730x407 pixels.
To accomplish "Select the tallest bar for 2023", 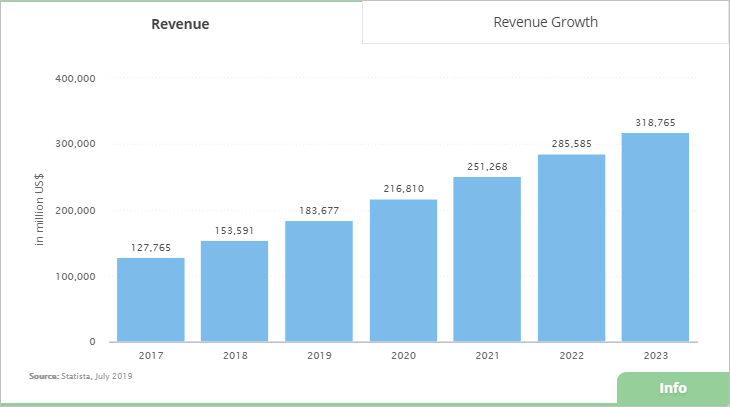I will pos(655,237).
